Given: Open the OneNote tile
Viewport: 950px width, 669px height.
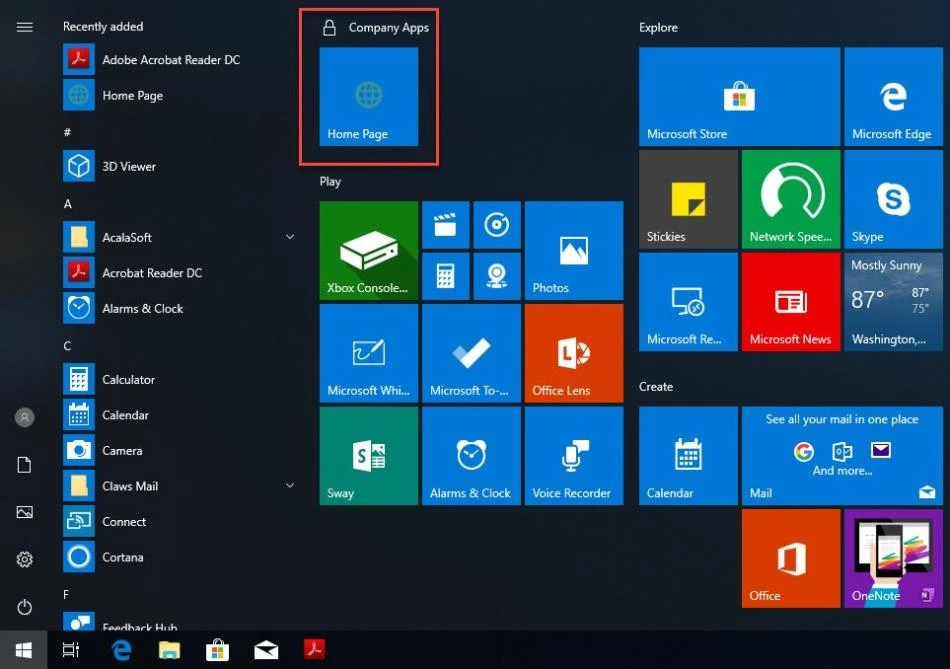Looking at the screenshot, I should click(893, 558).
